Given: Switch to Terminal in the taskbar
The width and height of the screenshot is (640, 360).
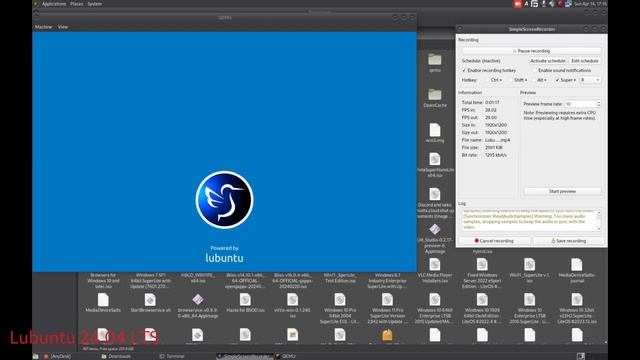Looking at the screenshot, I should (x=172, y=356).
